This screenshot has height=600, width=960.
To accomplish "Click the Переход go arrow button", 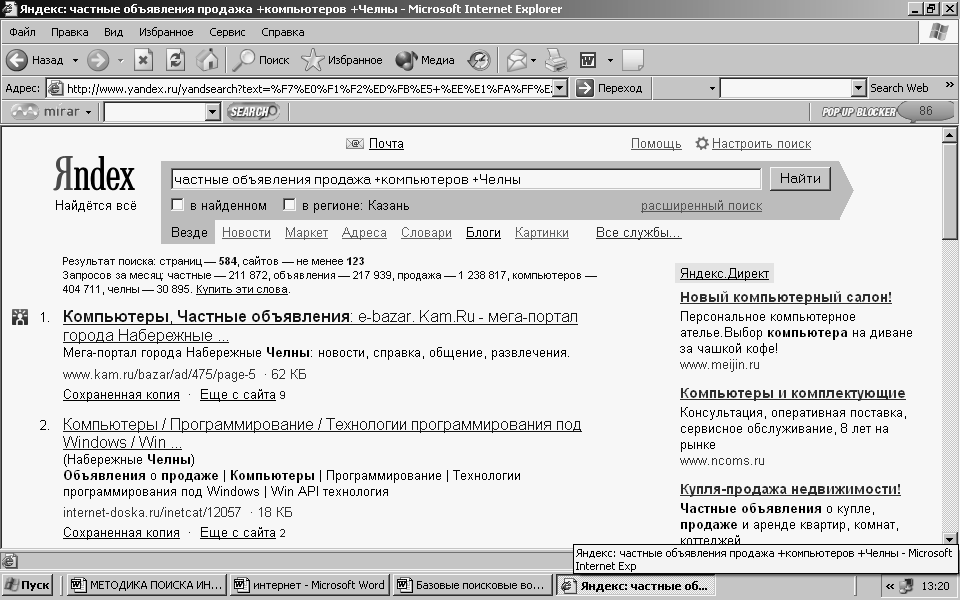I will (x=610, y=88).
